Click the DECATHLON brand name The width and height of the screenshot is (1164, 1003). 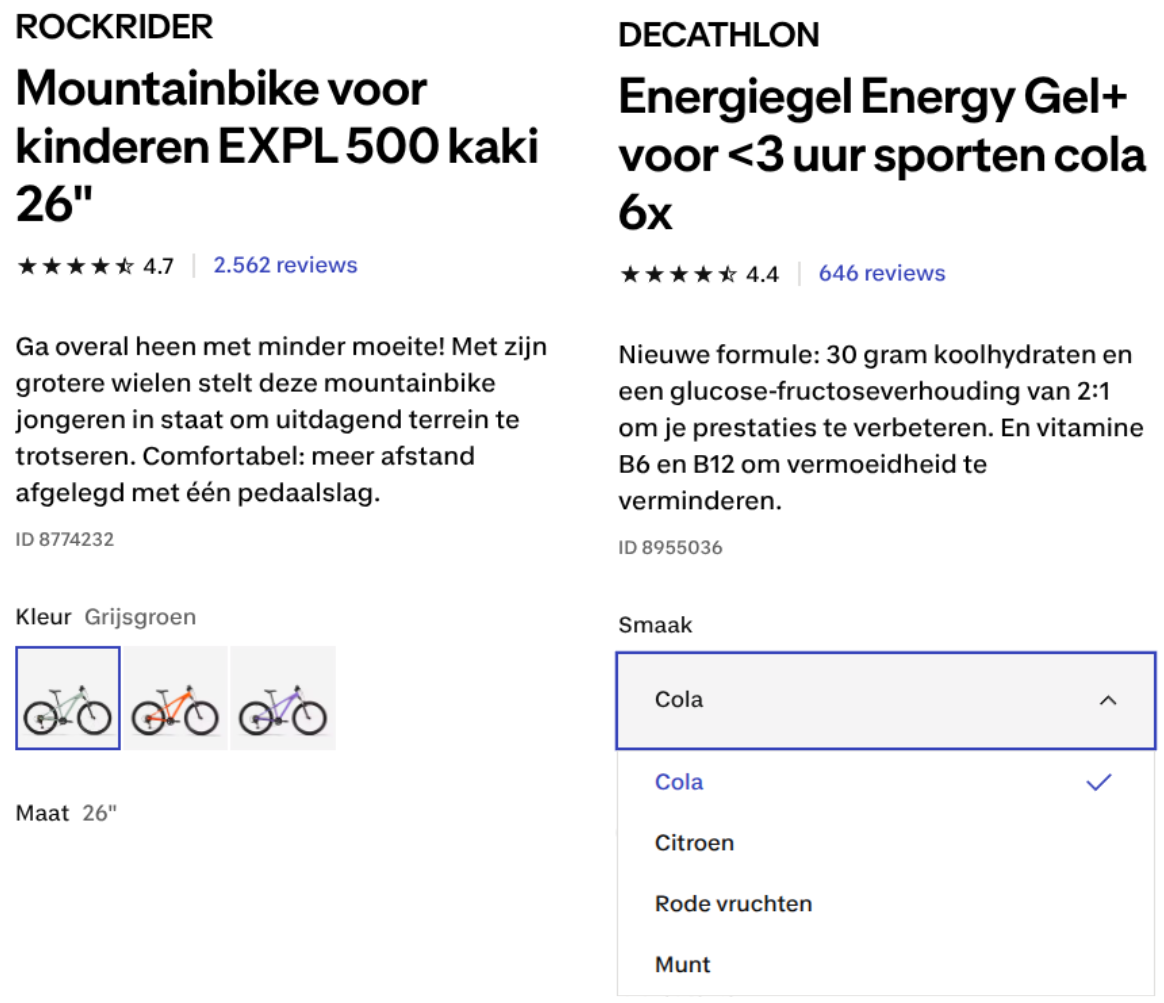click(719, 35)
